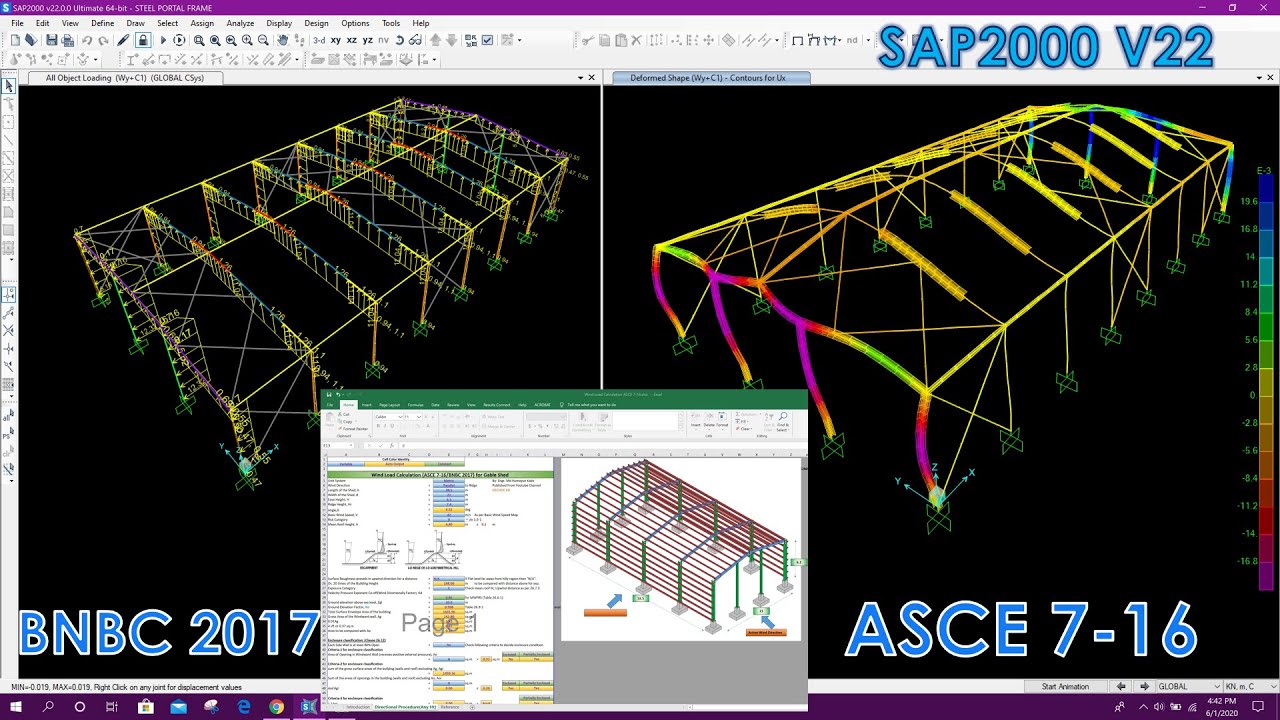Screen dimensions: 1280x720
Task: Set the xy plane view
Action: point(336,40)
